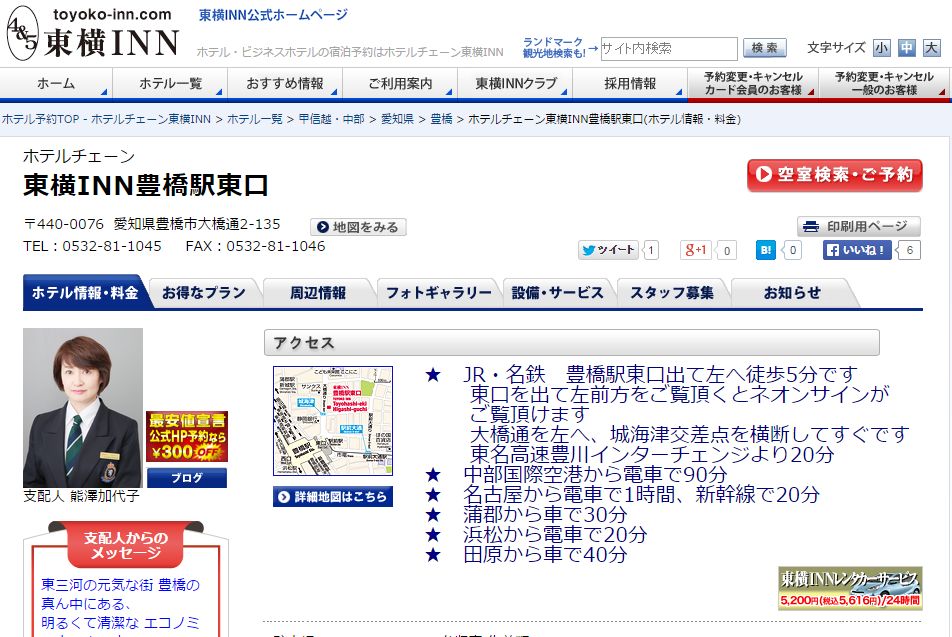Switch to the 設備・サービス tab
The width and height of the screenshot is (952, 637).
[557, 293]
